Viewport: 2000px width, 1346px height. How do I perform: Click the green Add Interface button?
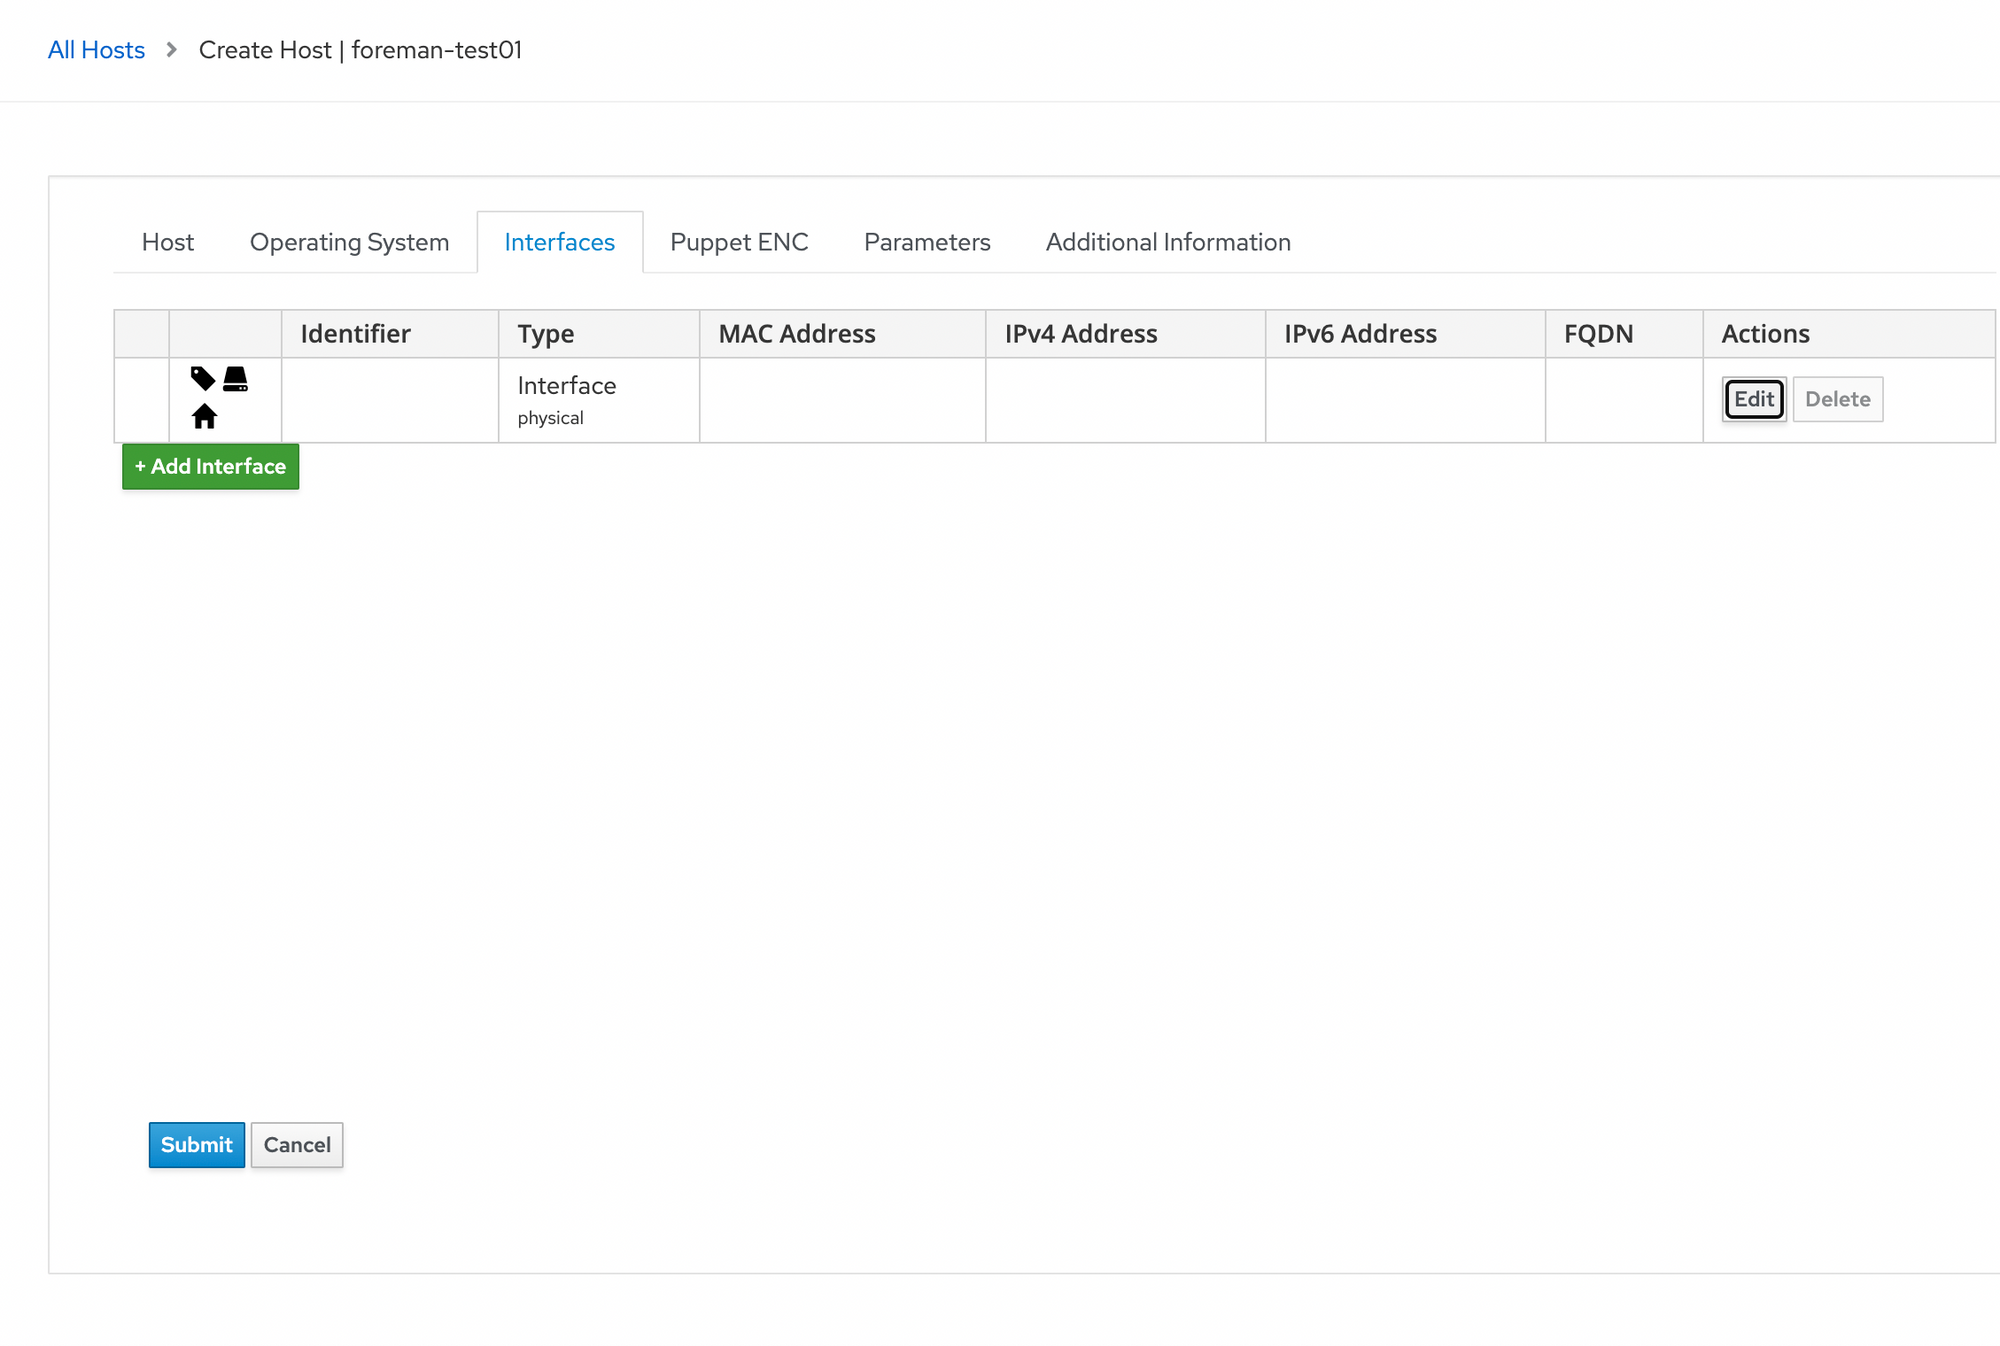210,466
